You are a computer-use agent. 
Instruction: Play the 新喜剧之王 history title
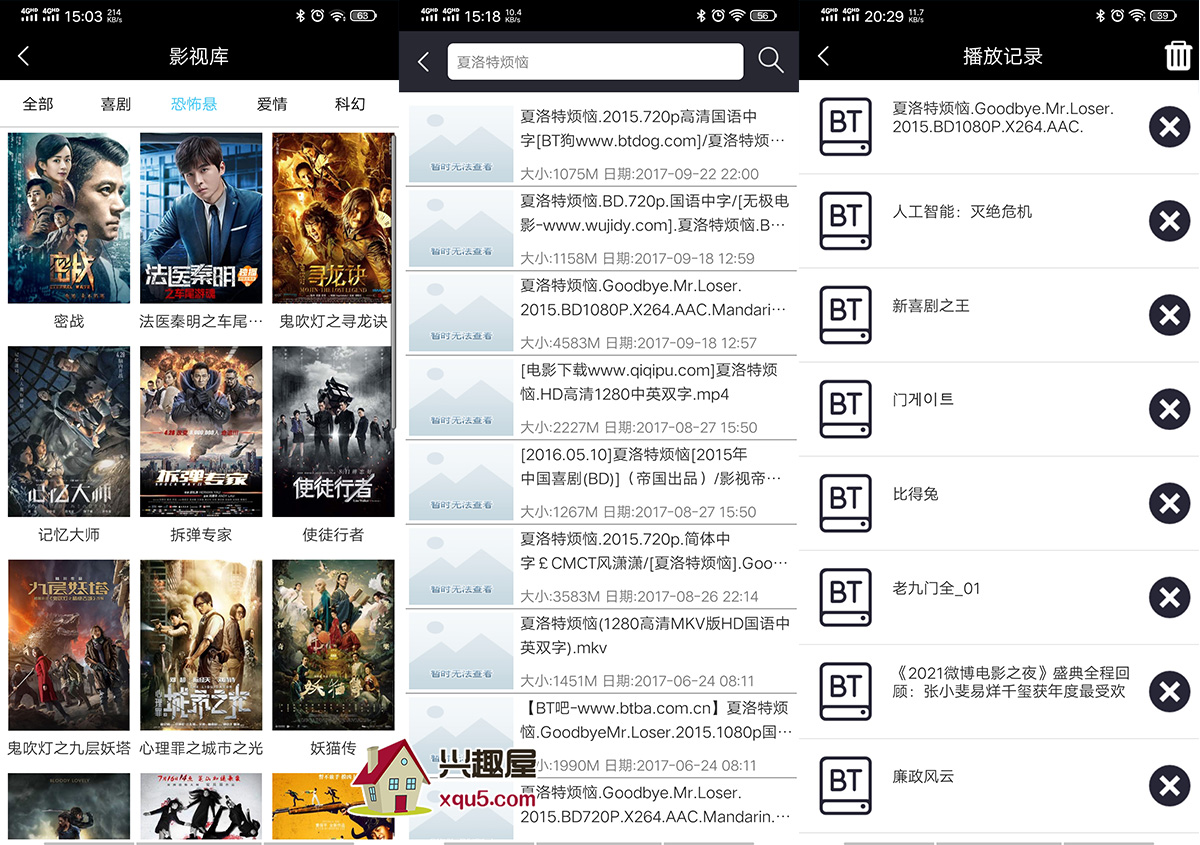click(931, 306)
